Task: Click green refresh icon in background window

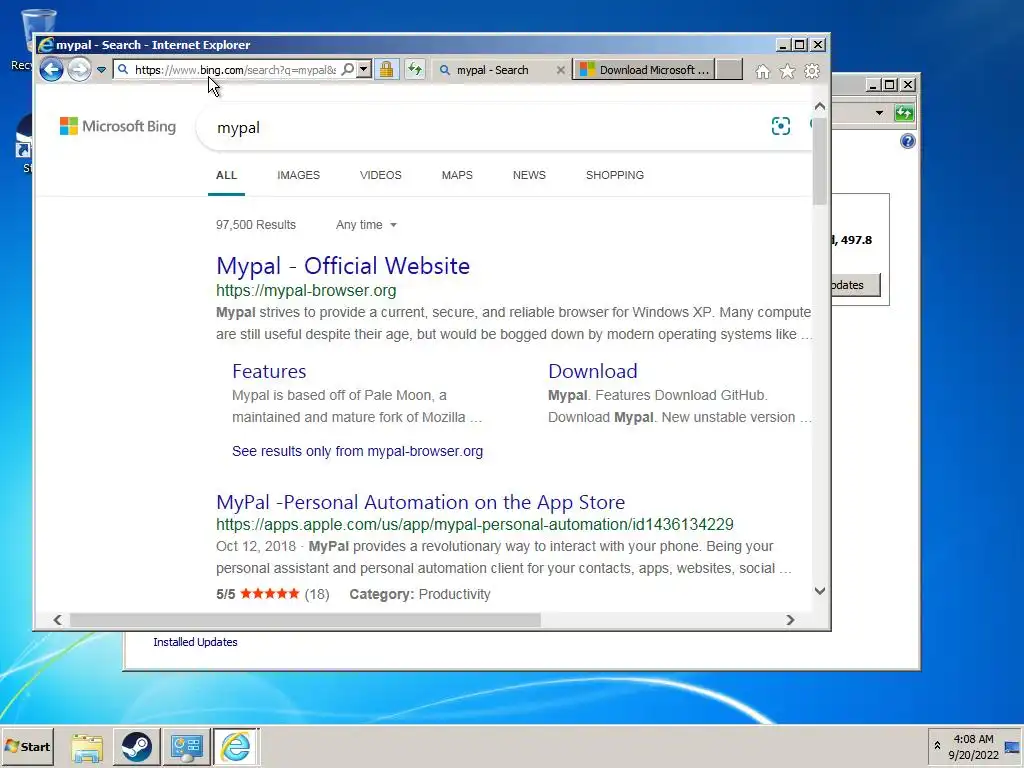Action: pos(904,113)
